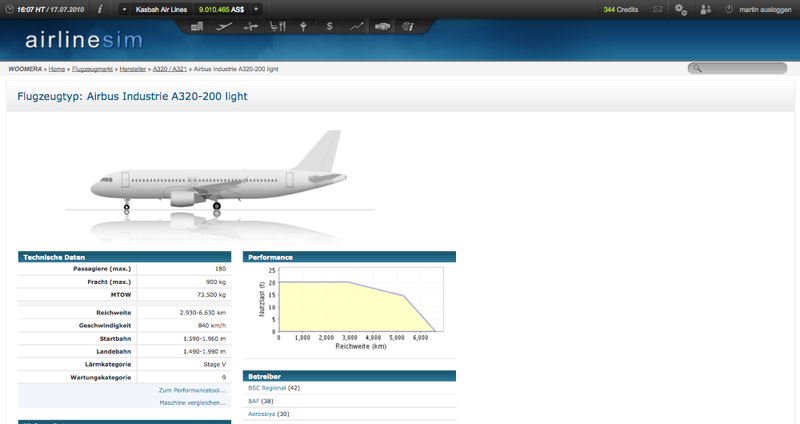The image size is (800, 424).
Task: Click the Passagiere (max.) value 180
Action: tap(220, 269)
